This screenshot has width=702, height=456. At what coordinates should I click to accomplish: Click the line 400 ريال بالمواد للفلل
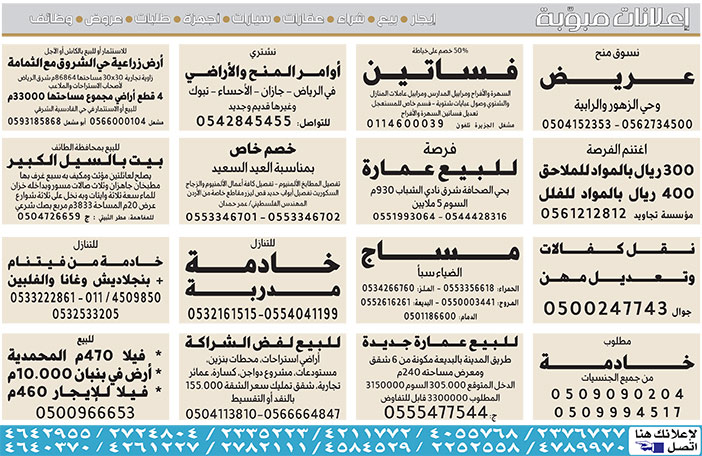click(x=616, y=193)
